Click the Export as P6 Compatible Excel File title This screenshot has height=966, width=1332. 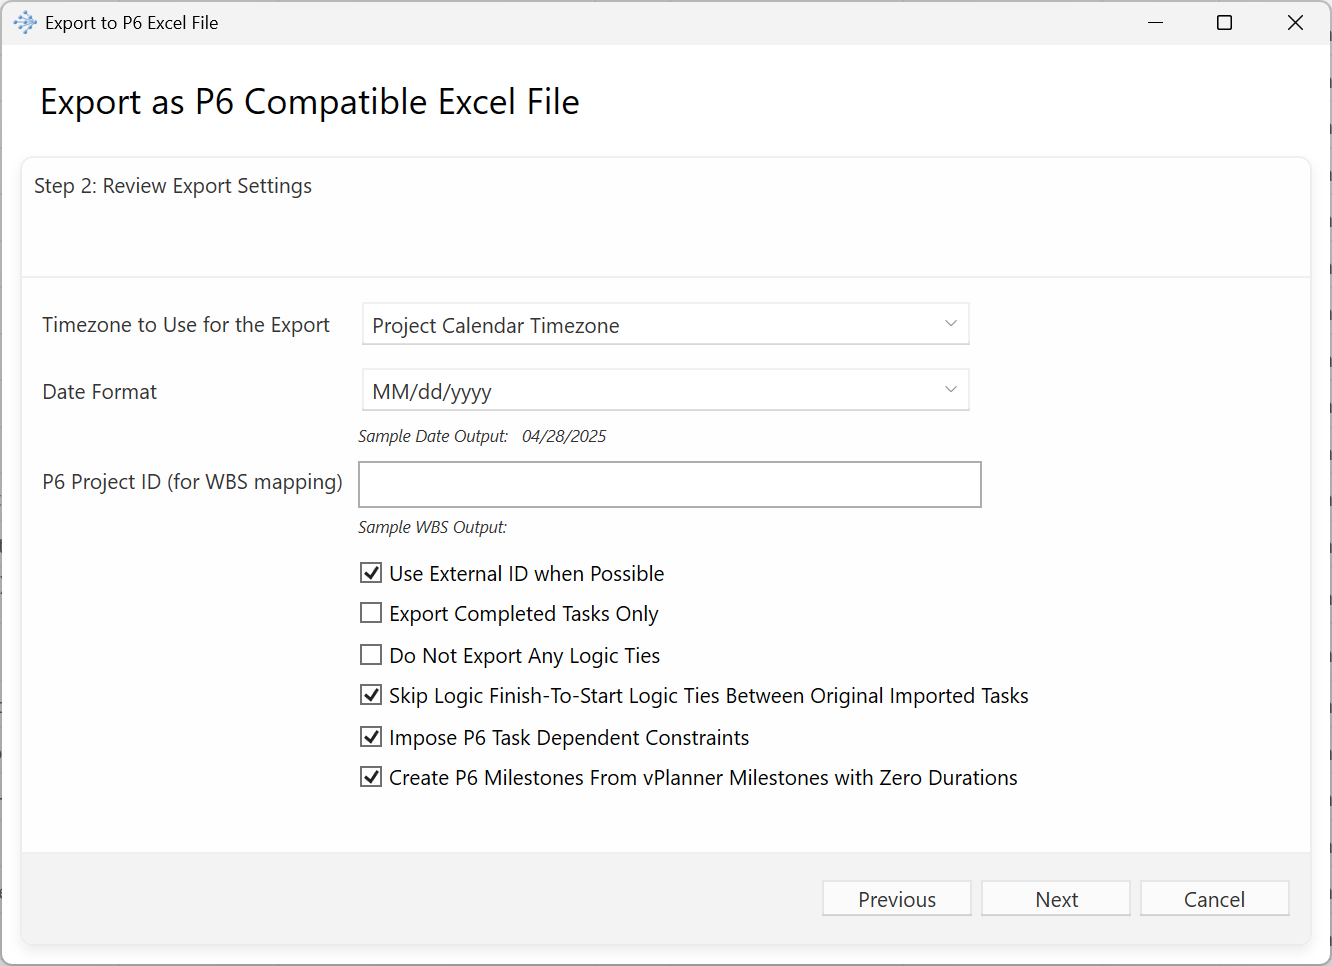point(309,102)
